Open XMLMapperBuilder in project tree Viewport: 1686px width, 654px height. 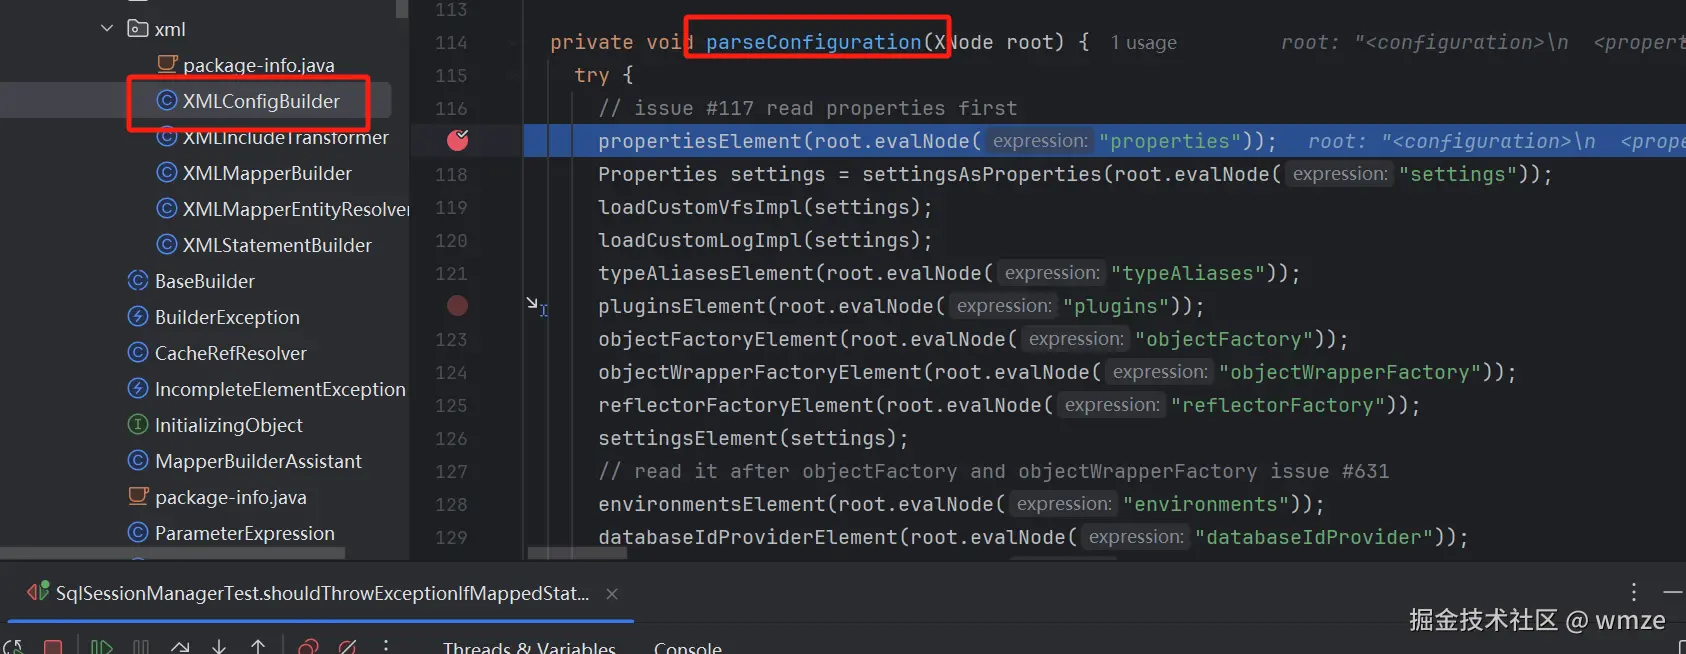click(267, 173)
